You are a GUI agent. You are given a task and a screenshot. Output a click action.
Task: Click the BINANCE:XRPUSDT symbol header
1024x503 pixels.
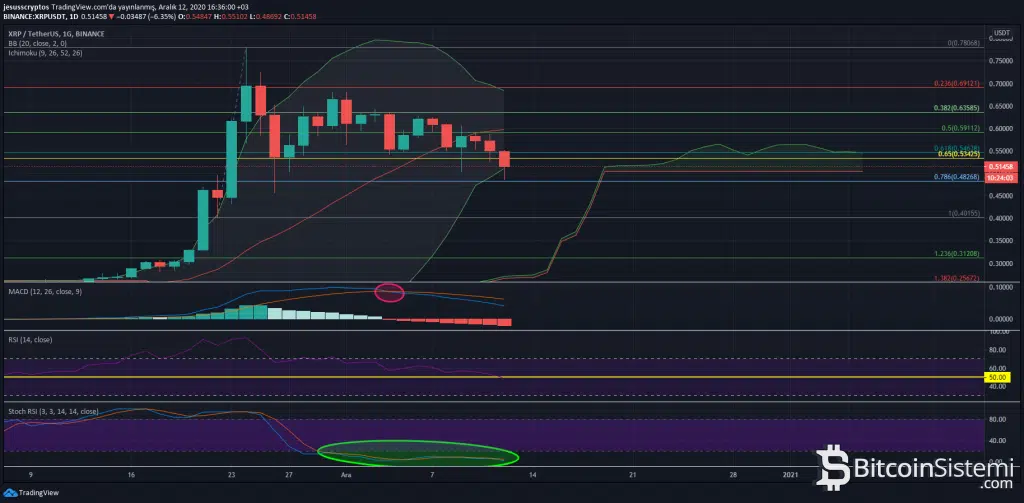(38, 17)
